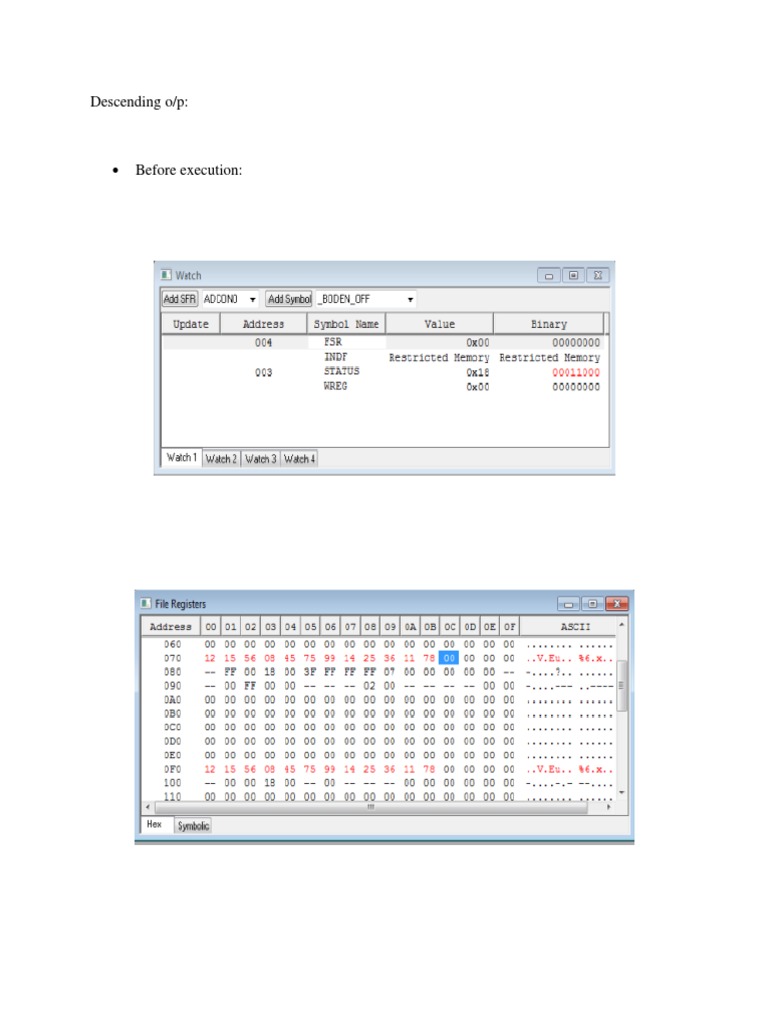The width and height of the screenshot is (768, 1024).
Task: Switch to the Watch 3 tab
Action: 261,459
